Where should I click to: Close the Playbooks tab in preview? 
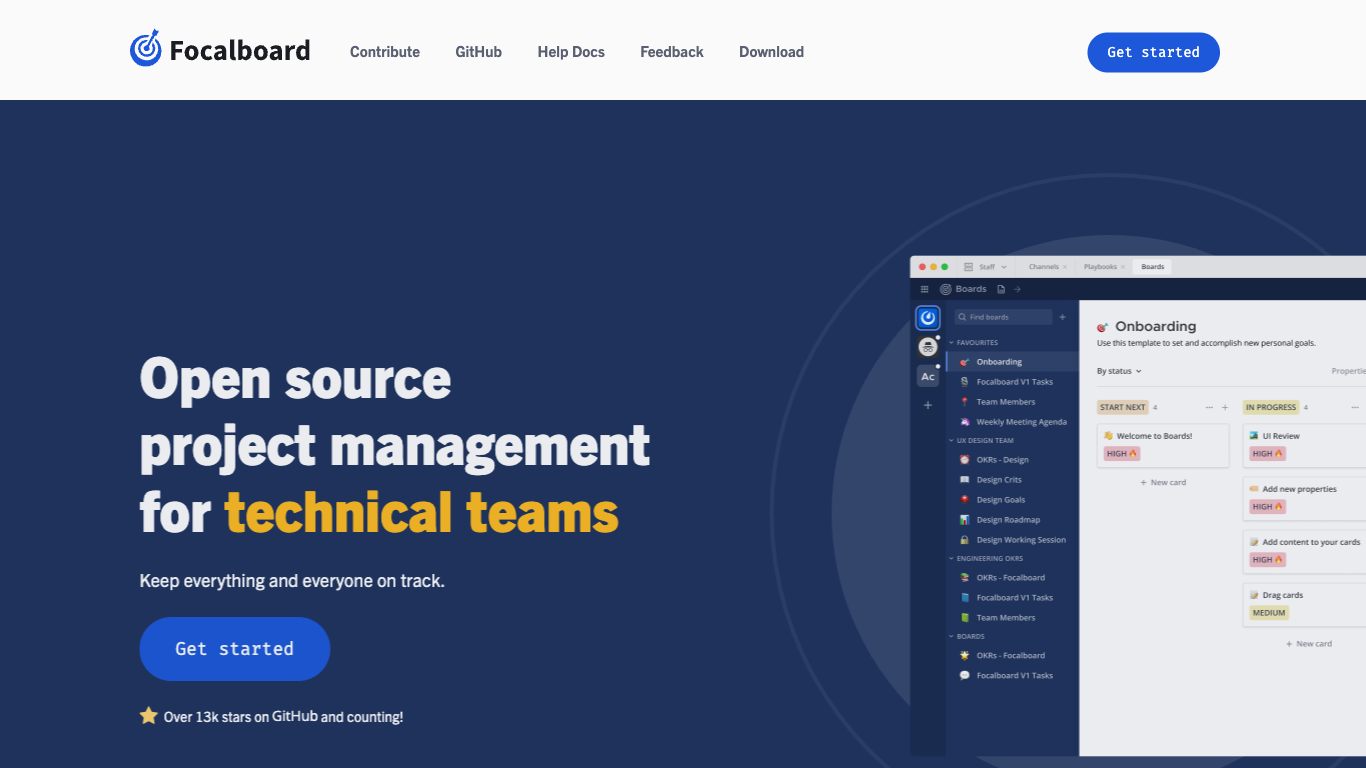pos(1123,267)
